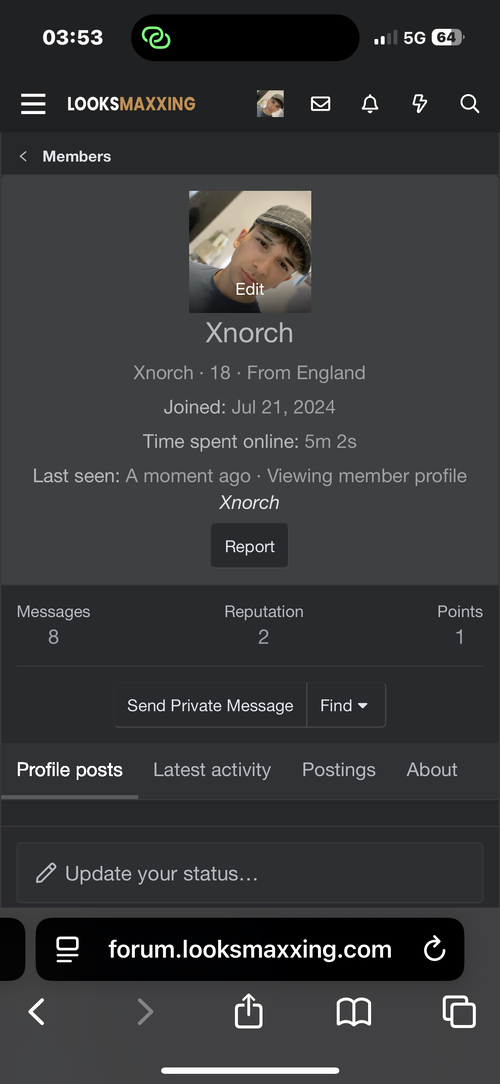Expand the Find dropdown
500x1084 pixels.
pos(346,705)
